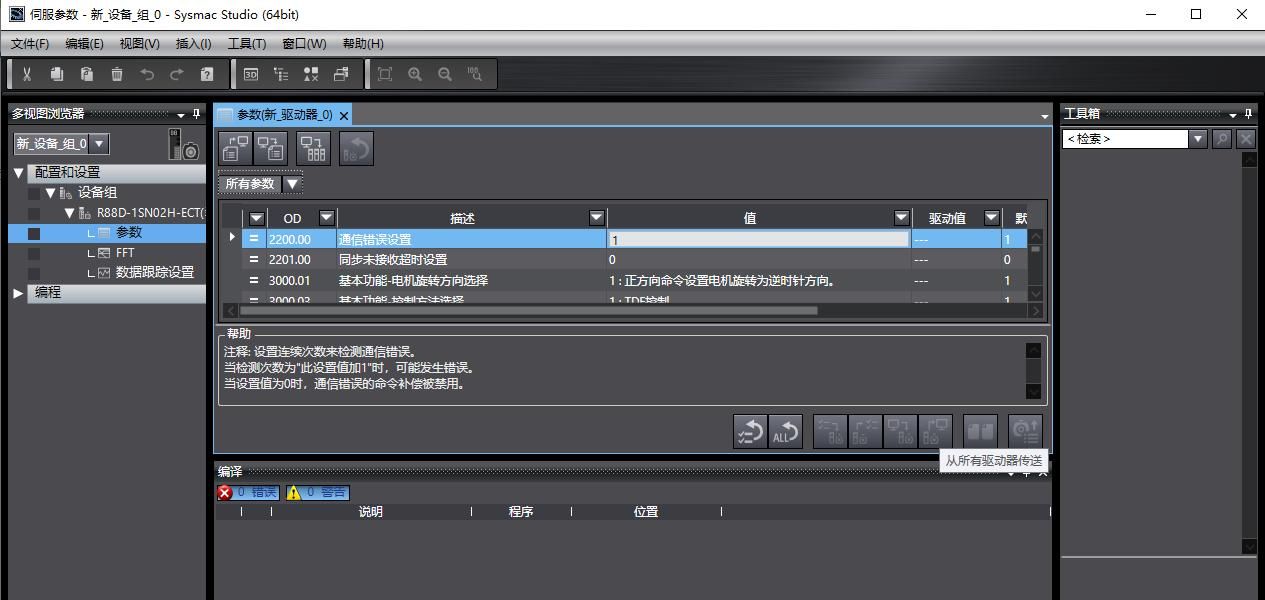The width and height of the screenshot is (1265, 600).
Task: Click the transfer selected to drive icon
Action: (830, 431)
